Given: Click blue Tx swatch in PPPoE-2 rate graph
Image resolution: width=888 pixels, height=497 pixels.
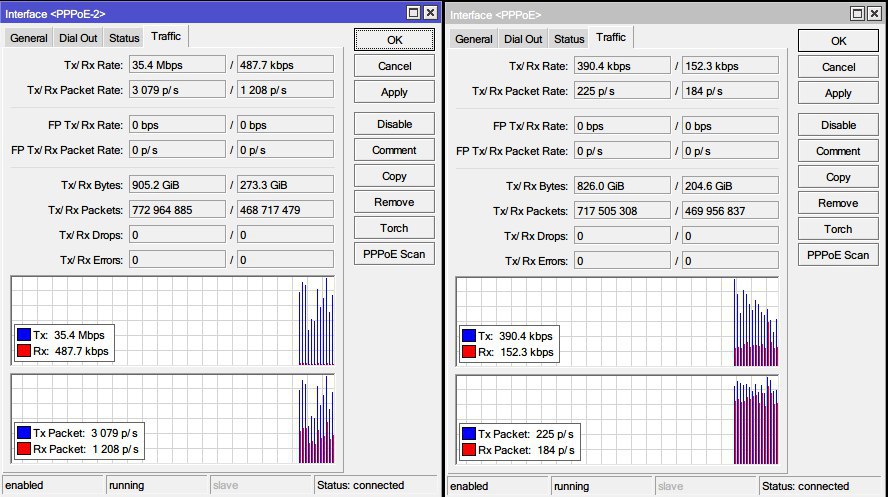Looking at the screenshot, I should [24, 334].
